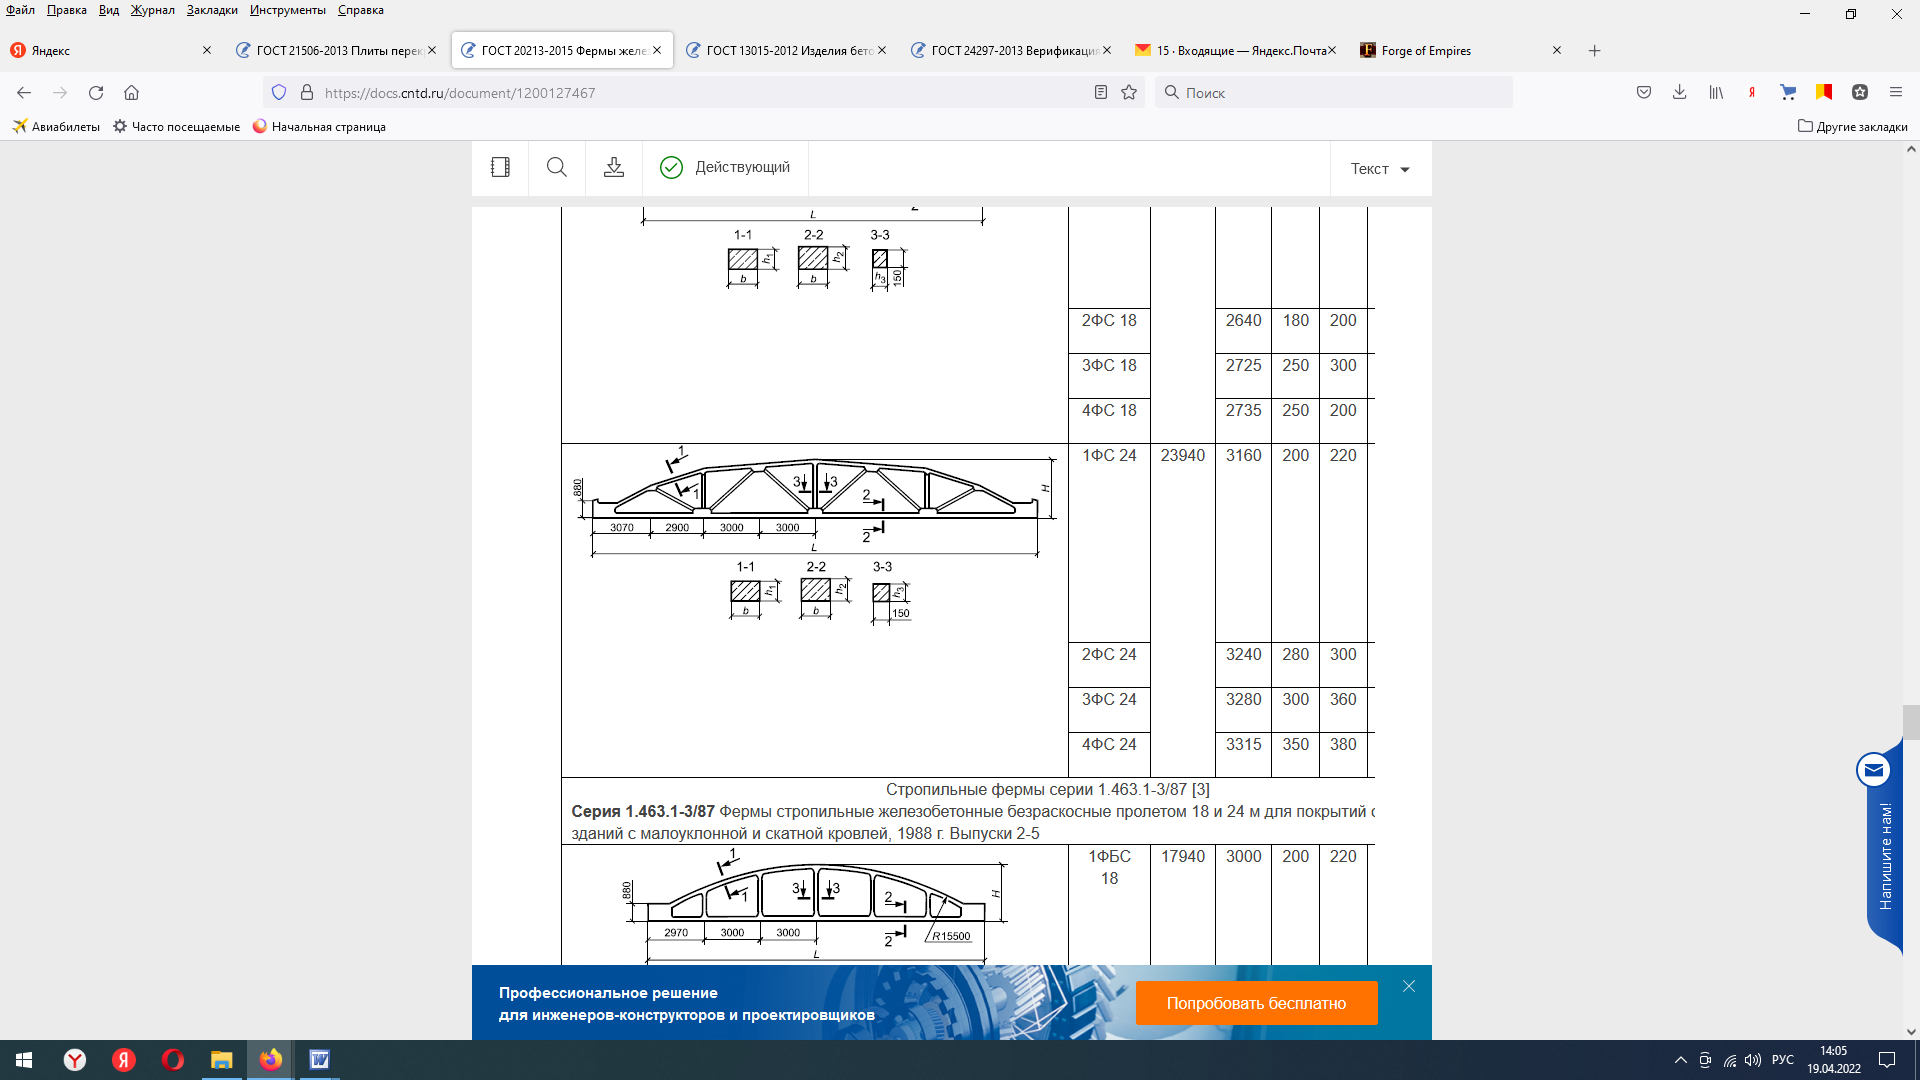
Task: Open the Журнал menu
Action: (x=153, y=10)
